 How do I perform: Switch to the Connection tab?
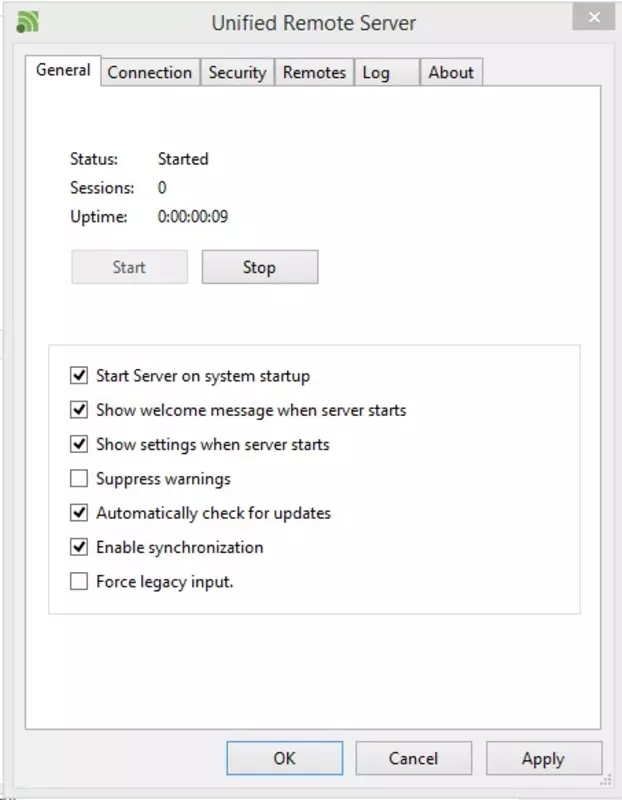[150, 72]
